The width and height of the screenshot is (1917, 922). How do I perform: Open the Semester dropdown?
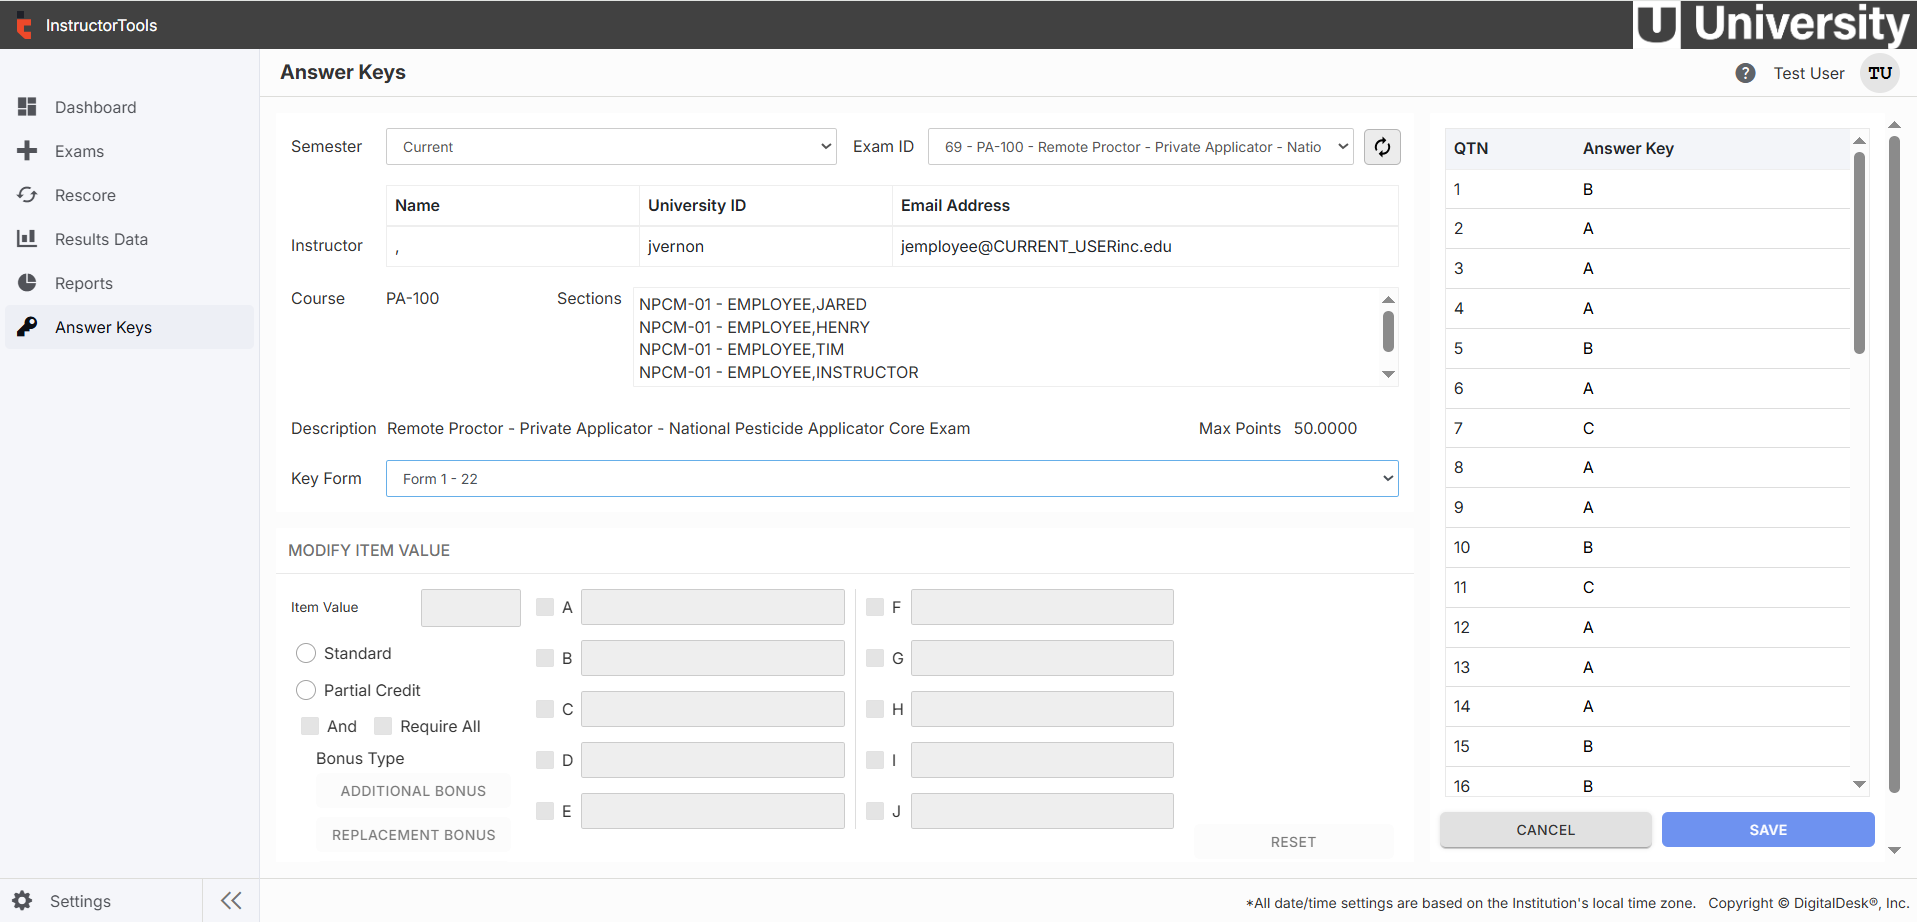click(x=611, y=147)
